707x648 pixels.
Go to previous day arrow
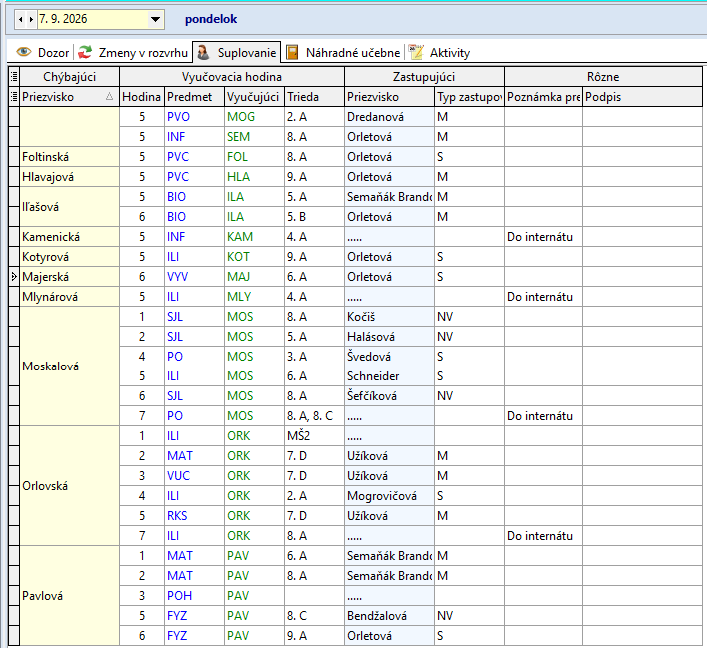[21, 19]
